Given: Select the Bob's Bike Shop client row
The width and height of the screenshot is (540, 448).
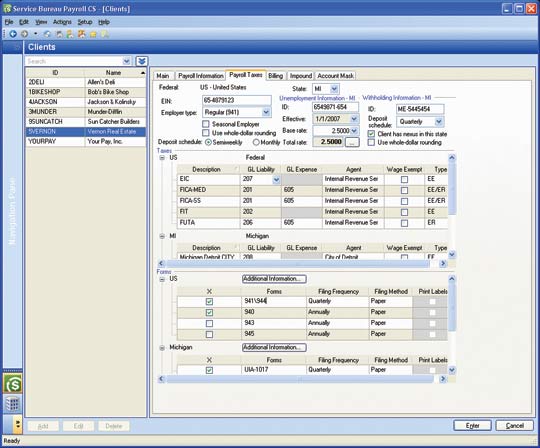Looking at the screenshot, I should coord(86,92).
